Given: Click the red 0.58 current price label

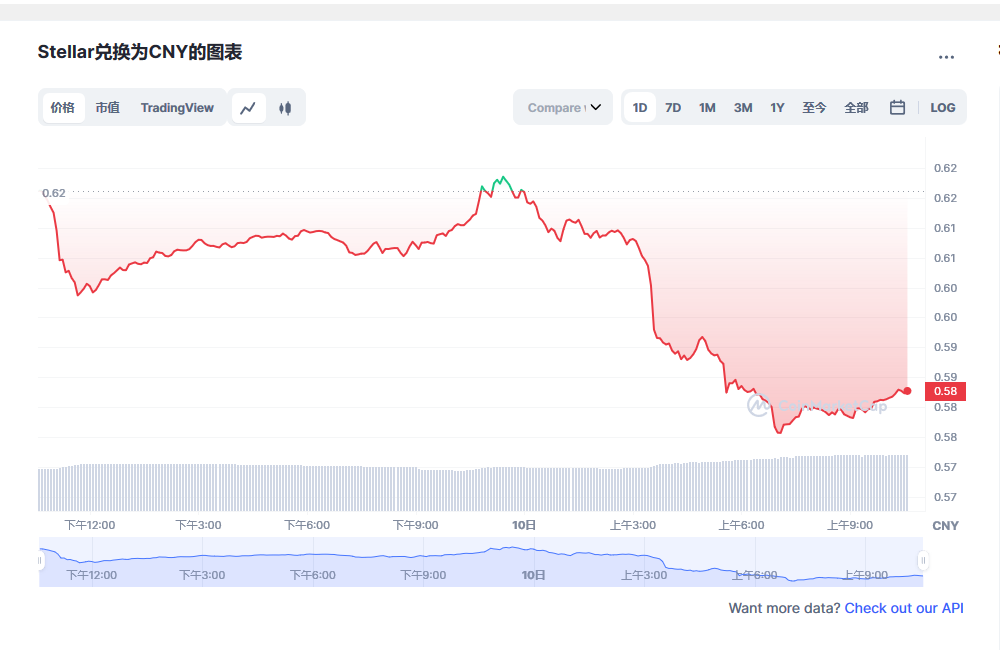Looking at the screenshot, I should (945, 391).
